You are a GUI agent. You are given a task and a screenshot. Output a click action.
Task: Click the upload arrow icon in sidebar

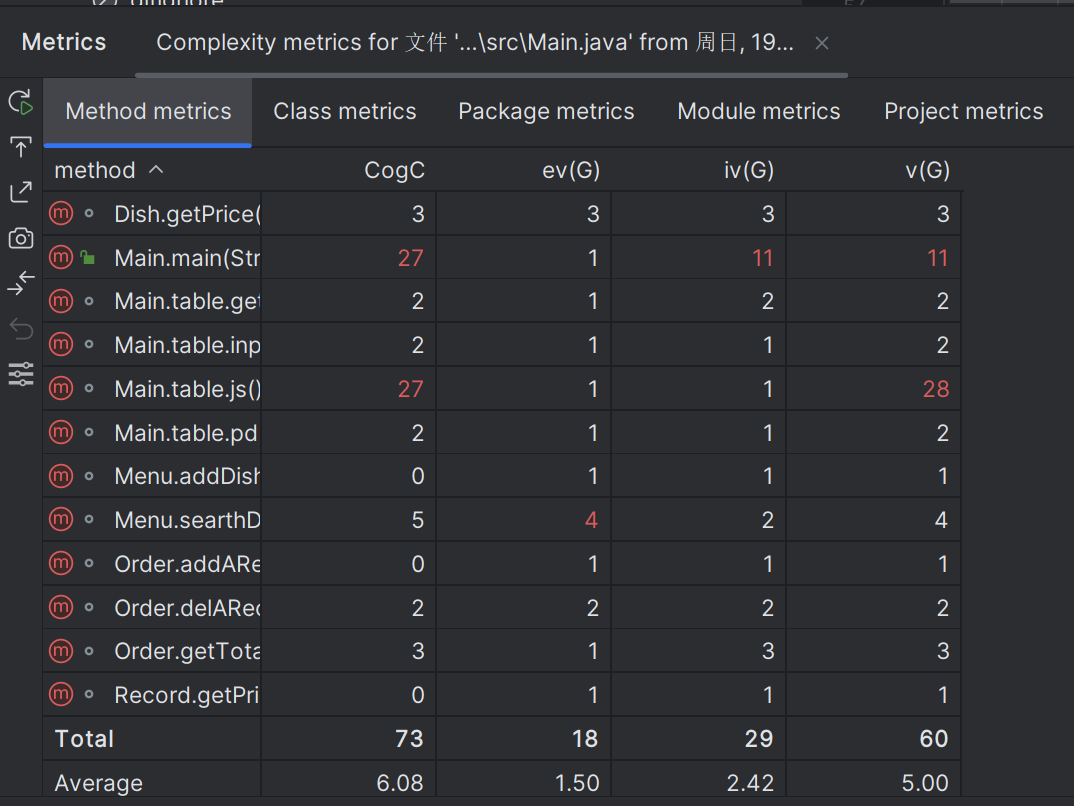click(21, 148)
